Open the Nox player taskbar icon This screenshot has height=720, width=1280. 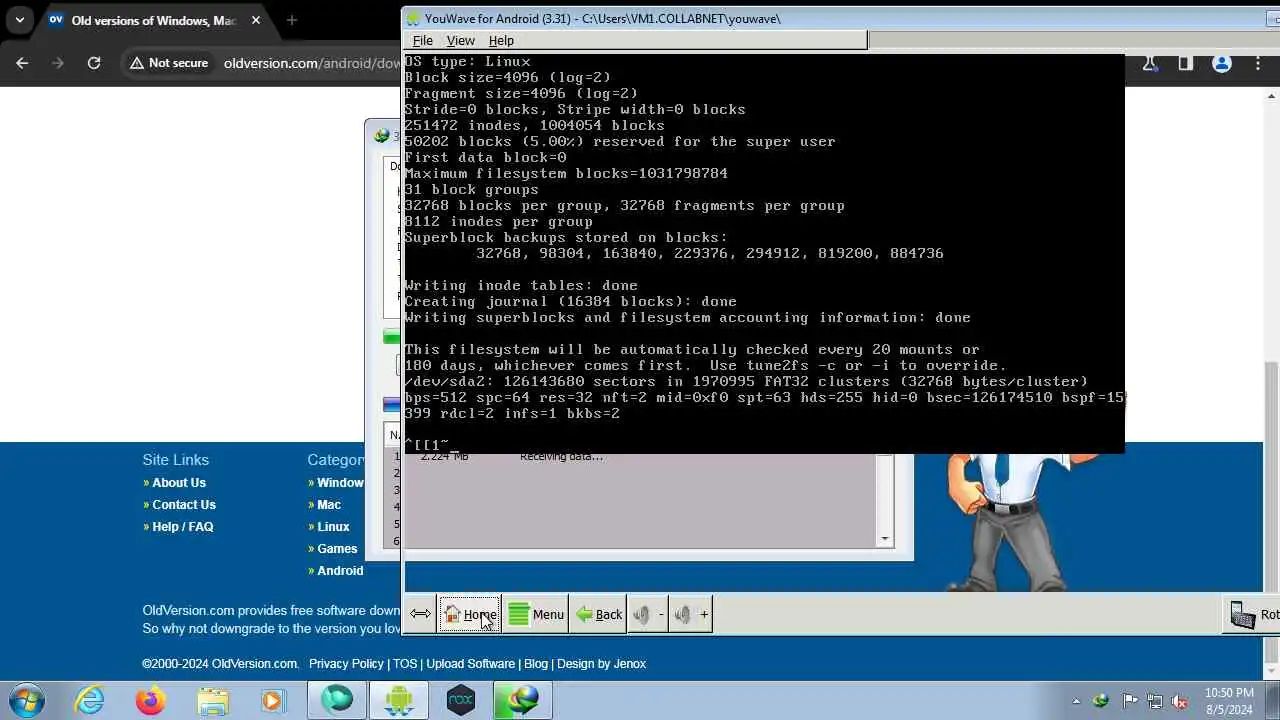(x=461, y=700)
